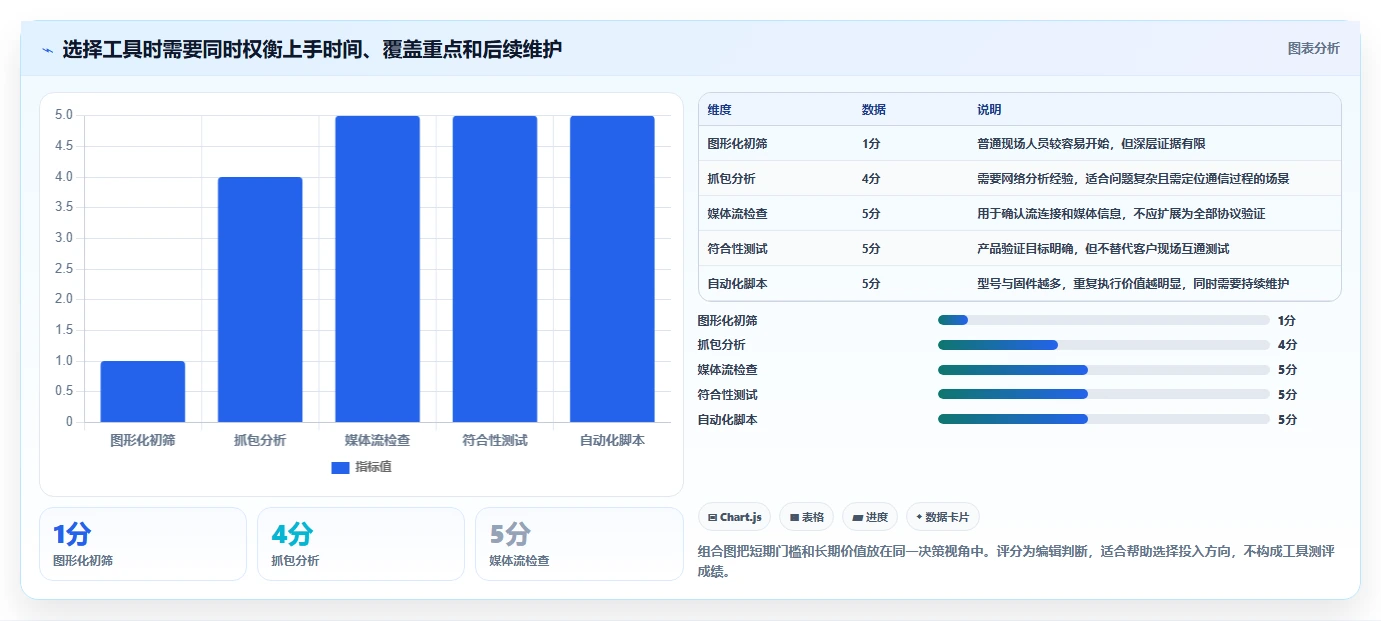Click the 媒体流检查 bar in the chart

[x=377, y=269]
